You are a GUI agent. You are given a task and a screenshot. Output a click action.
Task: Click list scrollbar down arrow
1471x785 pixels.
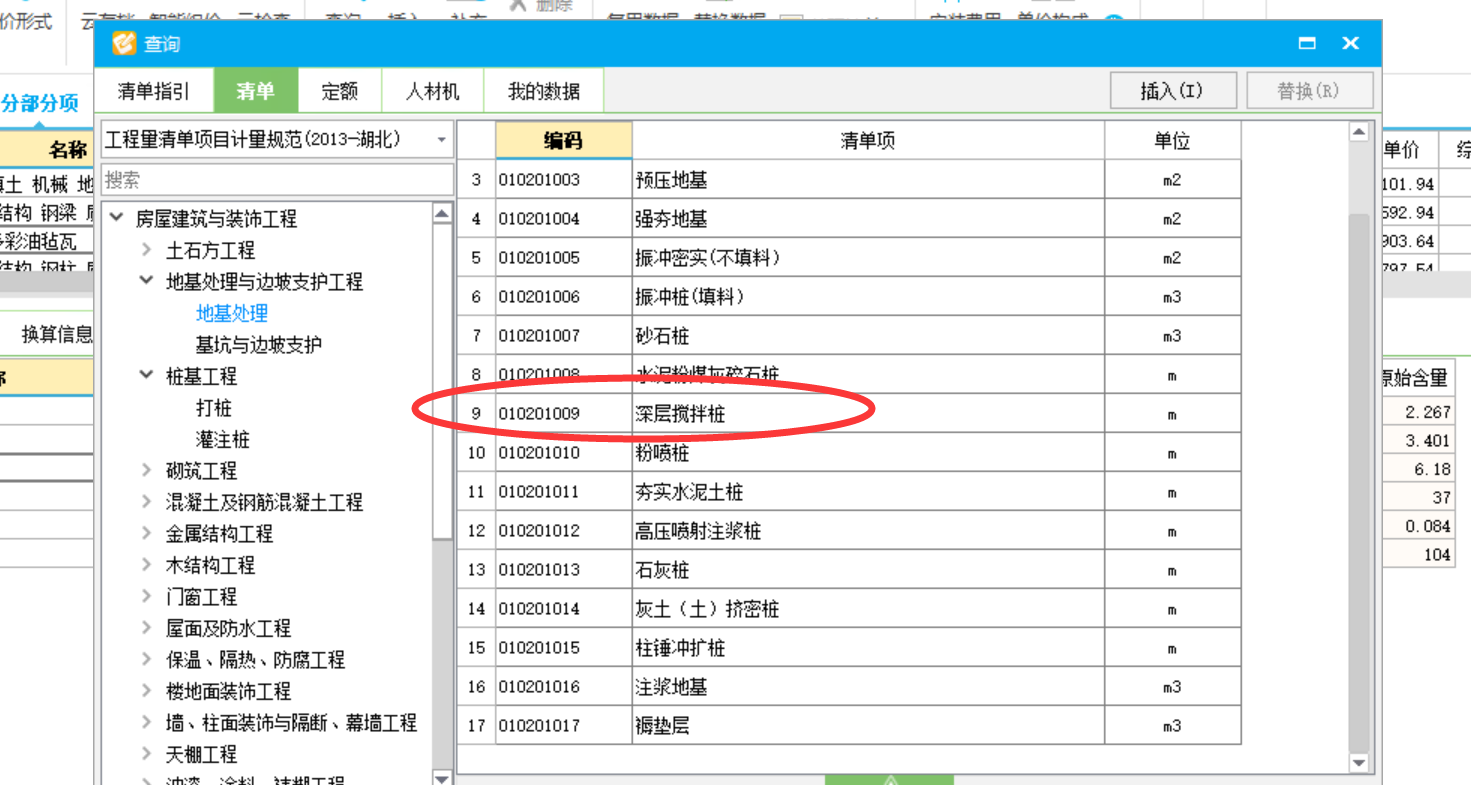pyautogui.click(x=1358, y=763)
